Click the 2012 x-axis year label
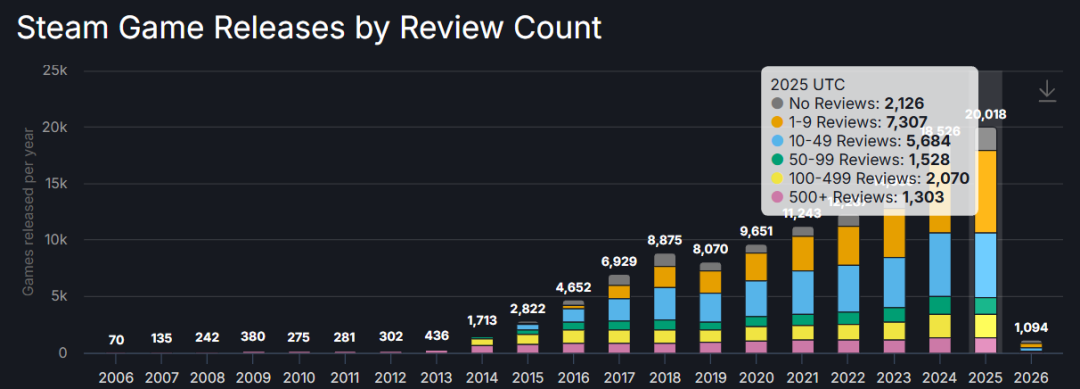The image size is (1080, 389). tap(391, 377)
